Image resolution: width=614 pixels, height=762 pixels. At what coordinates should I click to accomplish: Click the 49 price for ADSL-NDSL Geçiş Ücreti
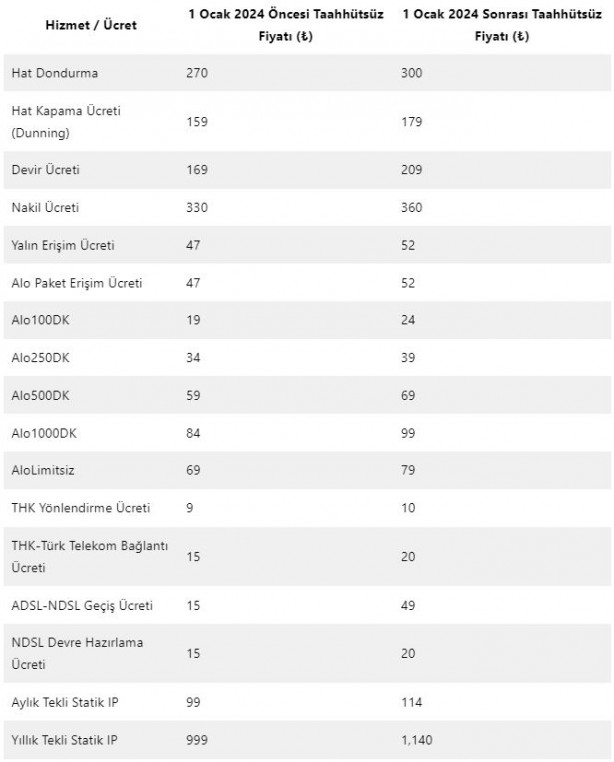(410, 605)
